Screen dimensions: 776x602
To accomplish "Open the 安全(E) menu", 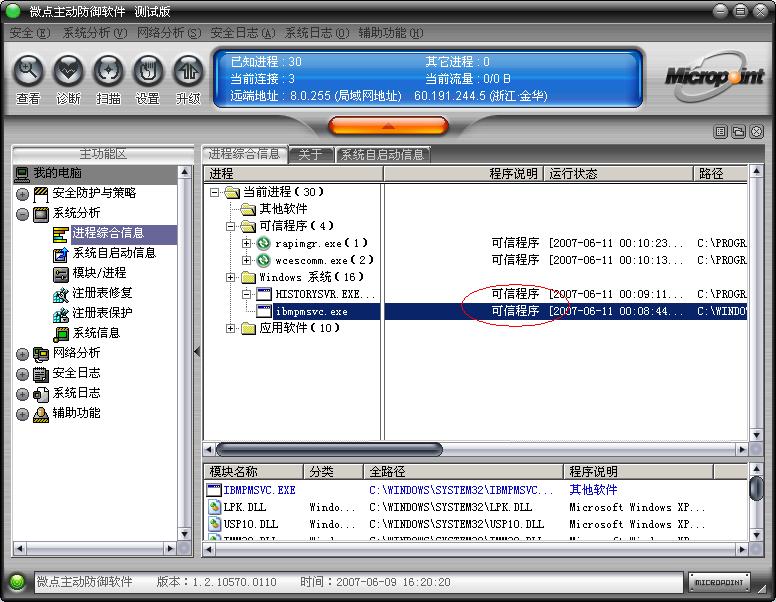I will (x=30, y=33).
